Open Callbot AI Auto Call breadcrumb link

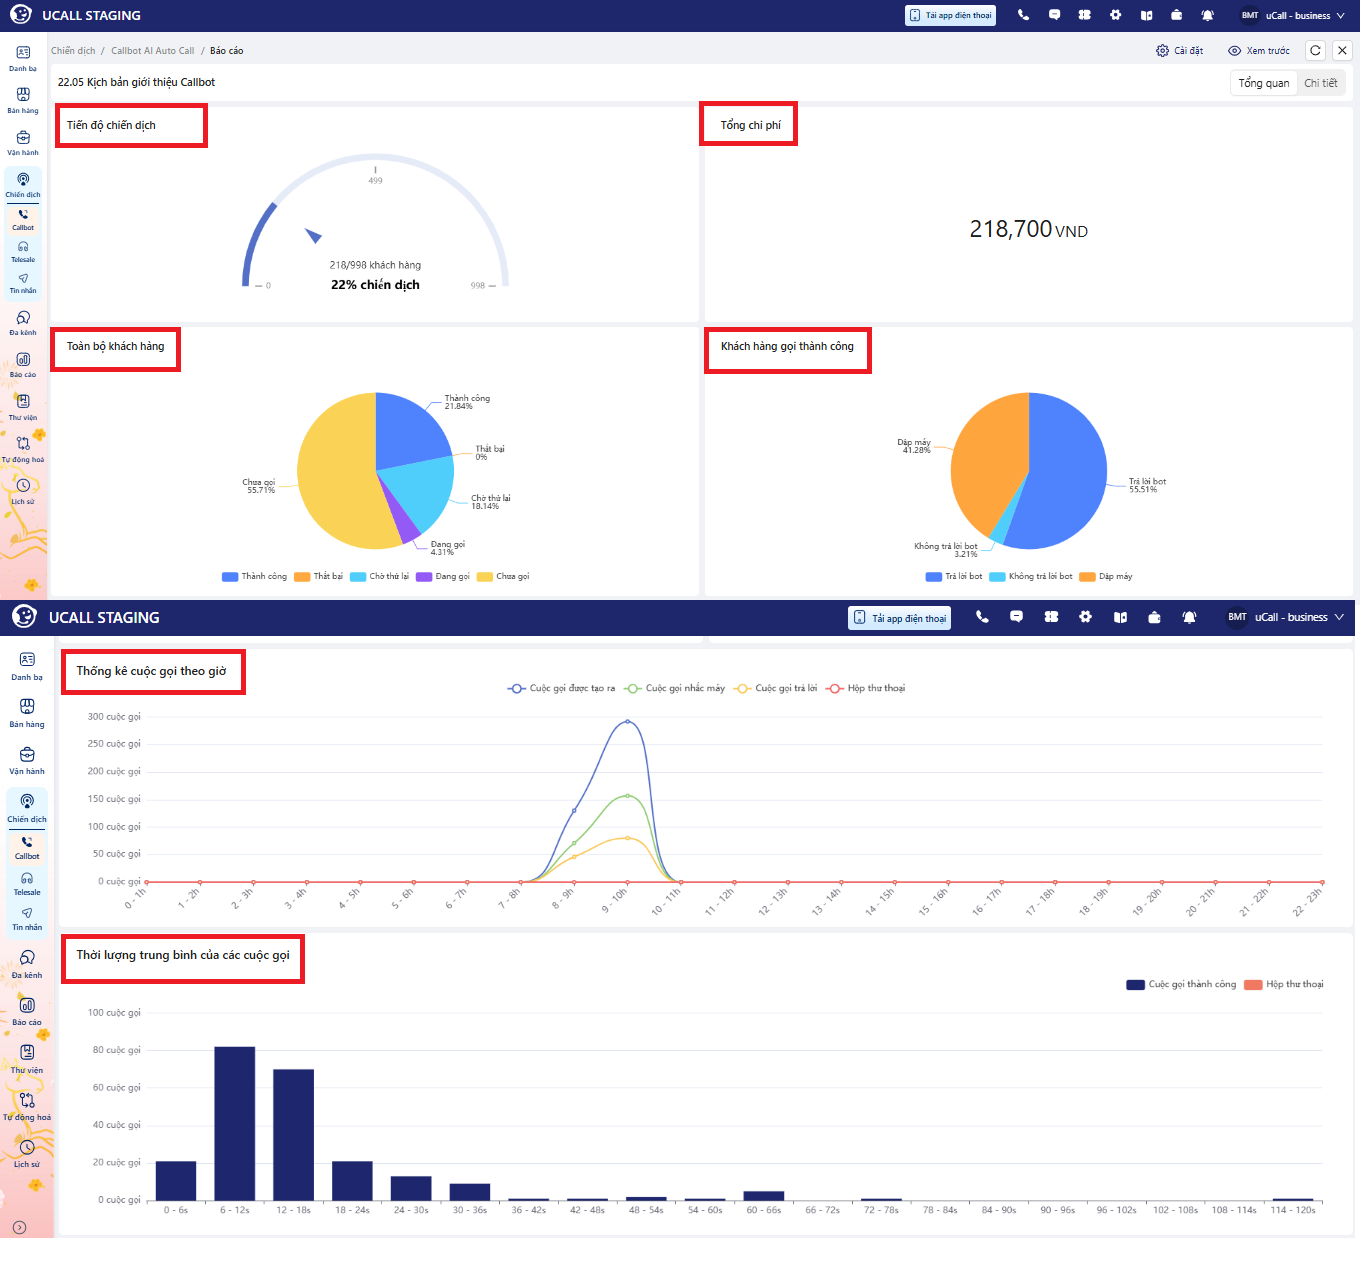coord(153,51)
